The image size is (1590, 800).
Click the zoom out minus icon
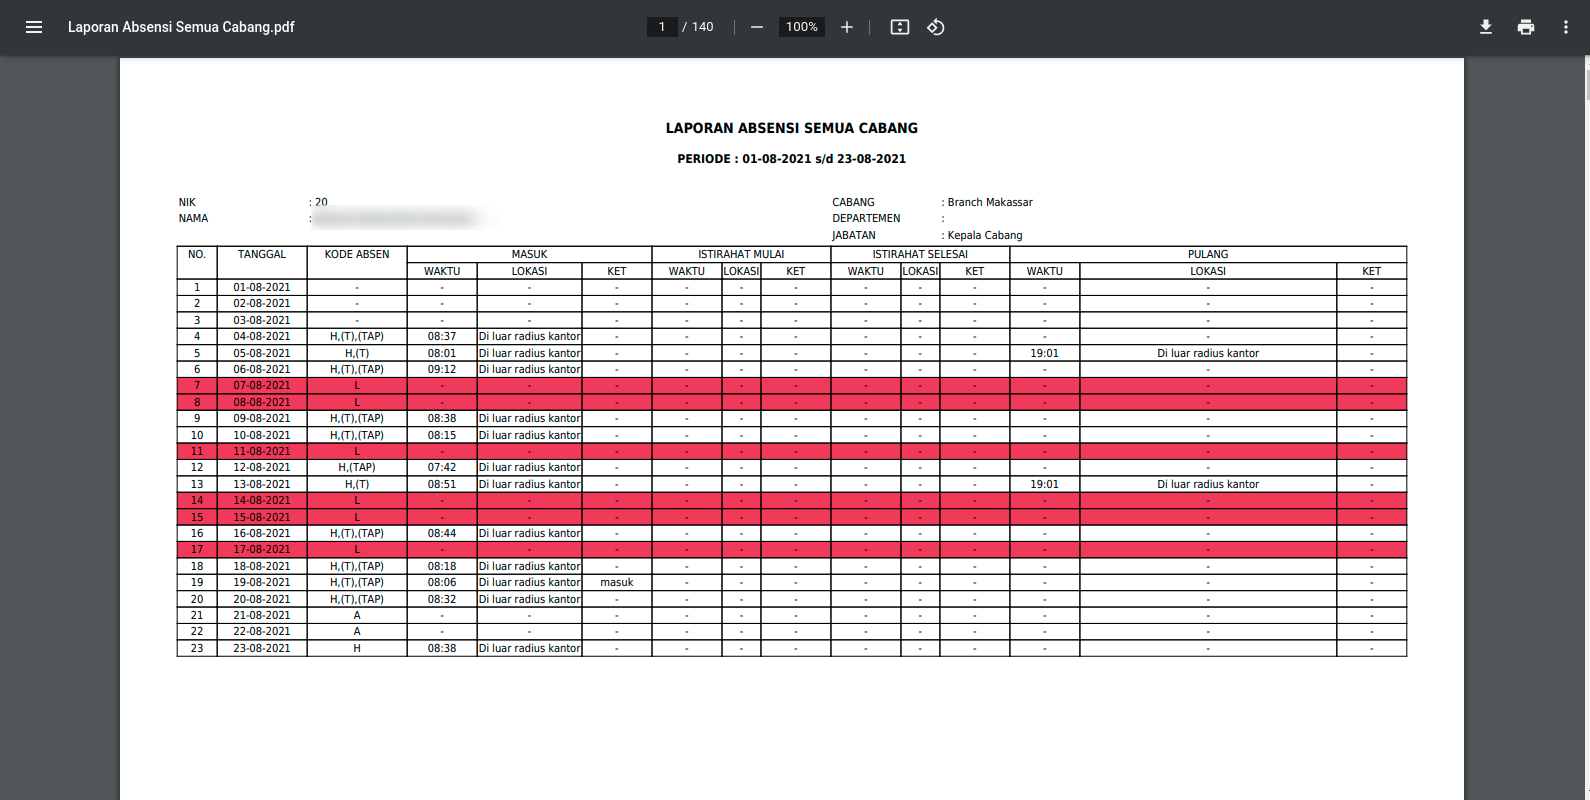tap(757, 27)
